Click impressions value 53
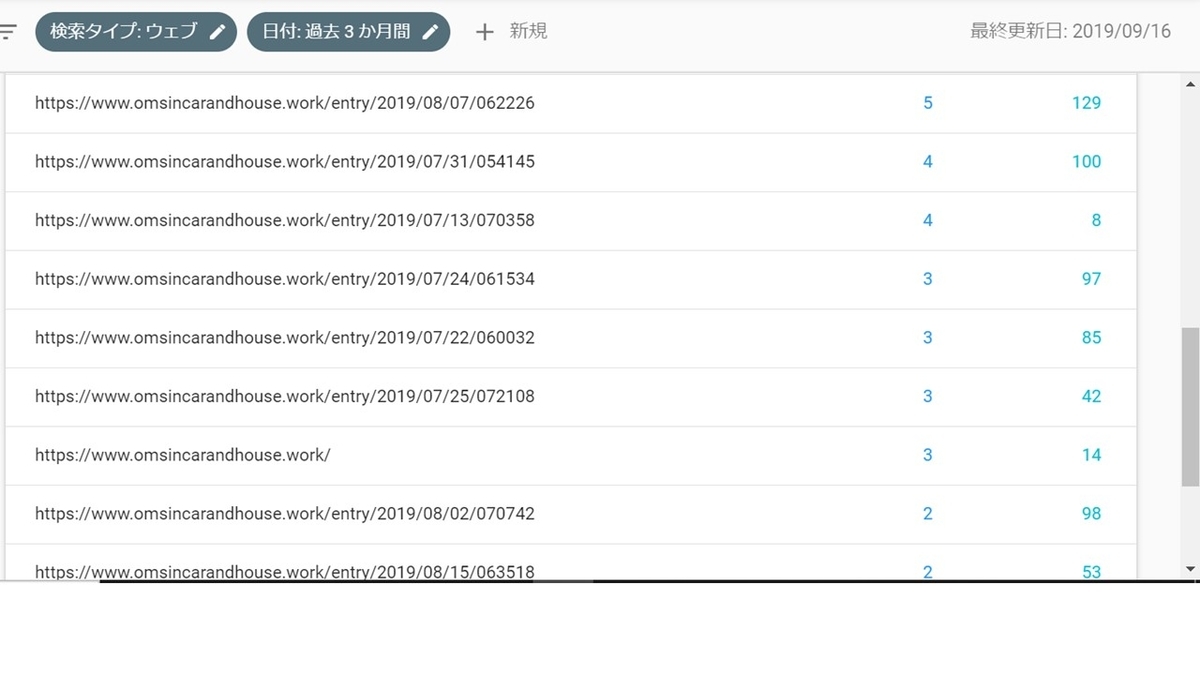1200x675 pixels. [1091, 572]
